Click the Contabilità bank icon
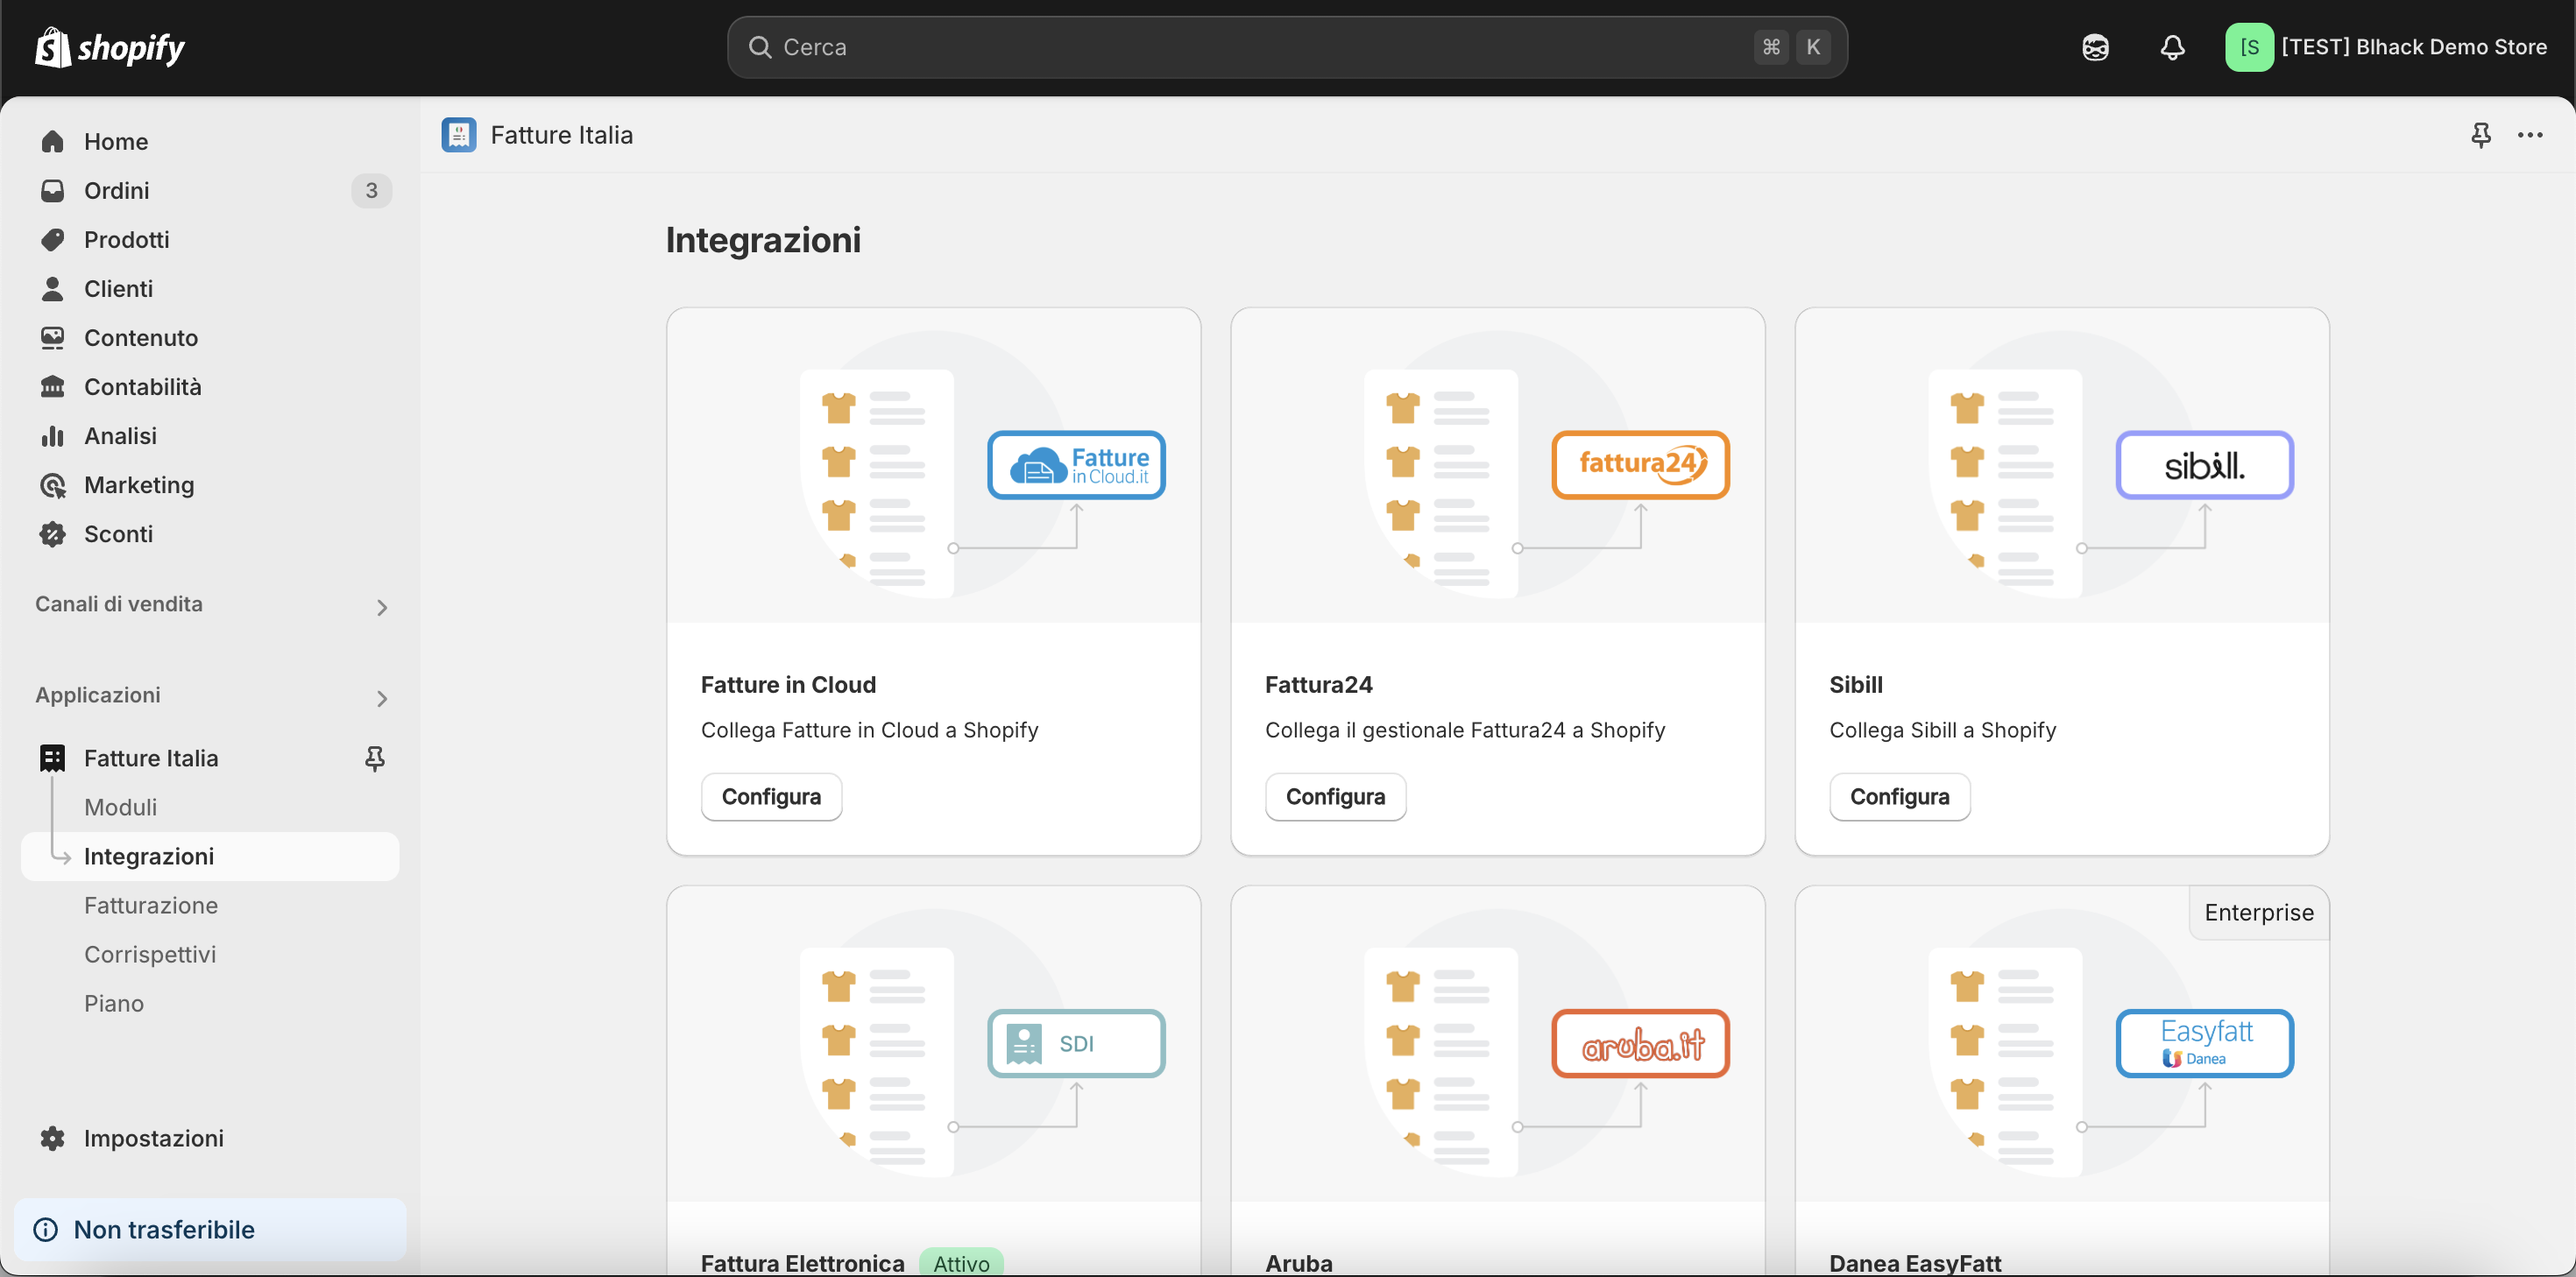 53,386
